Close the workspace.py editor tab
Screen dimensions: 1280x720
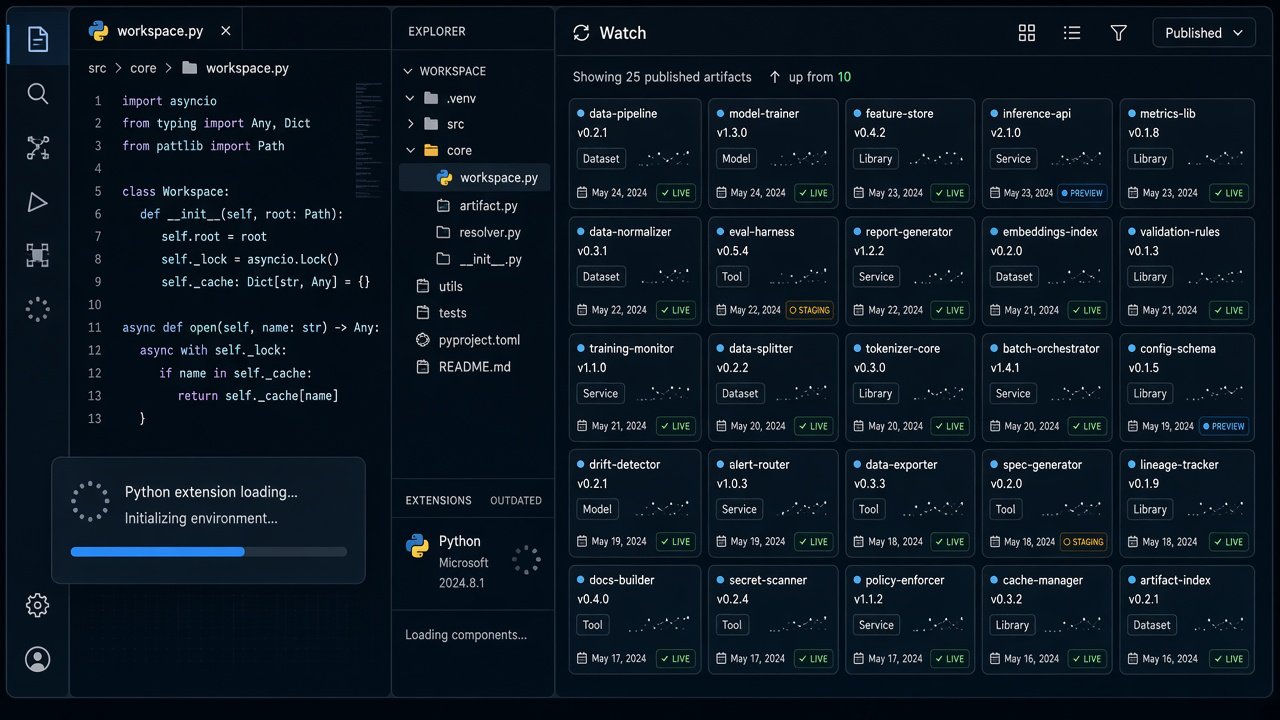click(225, 31)
